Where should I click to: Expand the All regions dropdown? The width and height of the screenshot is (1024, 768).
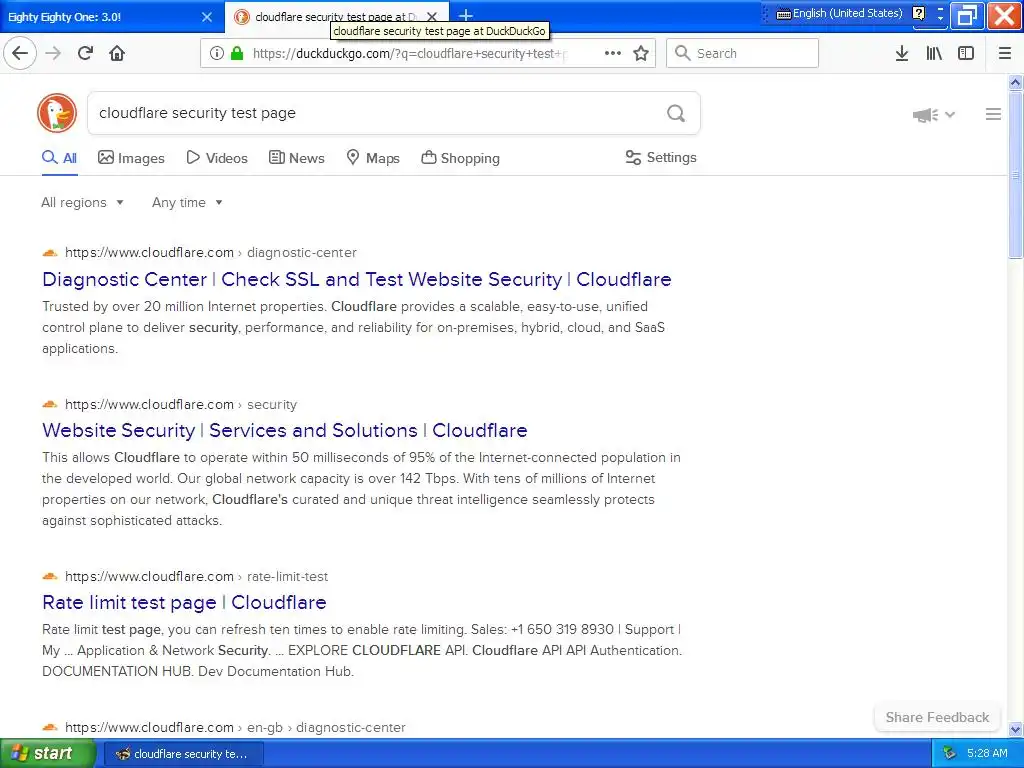82,202
